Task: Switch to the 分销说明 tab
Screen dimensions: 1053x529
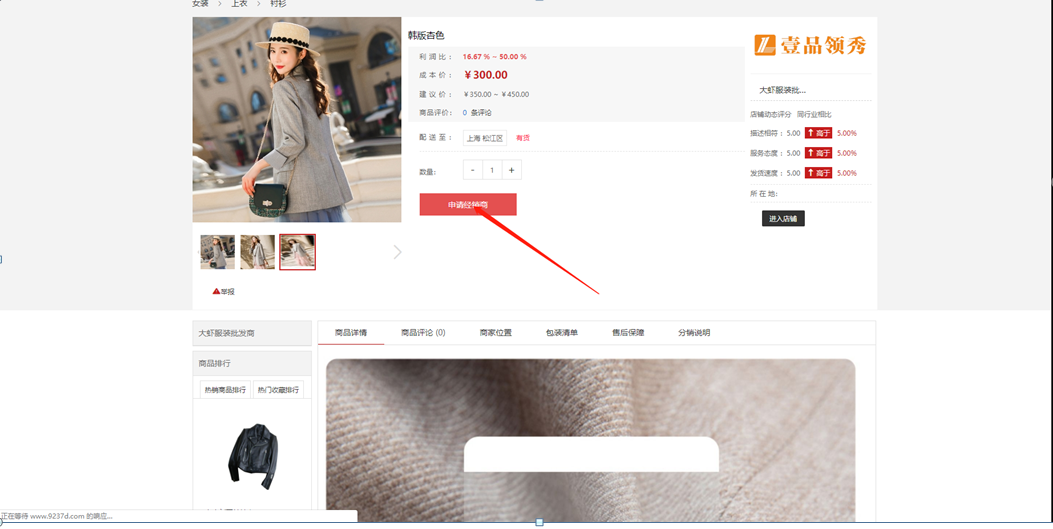Action: coord(694,333)
